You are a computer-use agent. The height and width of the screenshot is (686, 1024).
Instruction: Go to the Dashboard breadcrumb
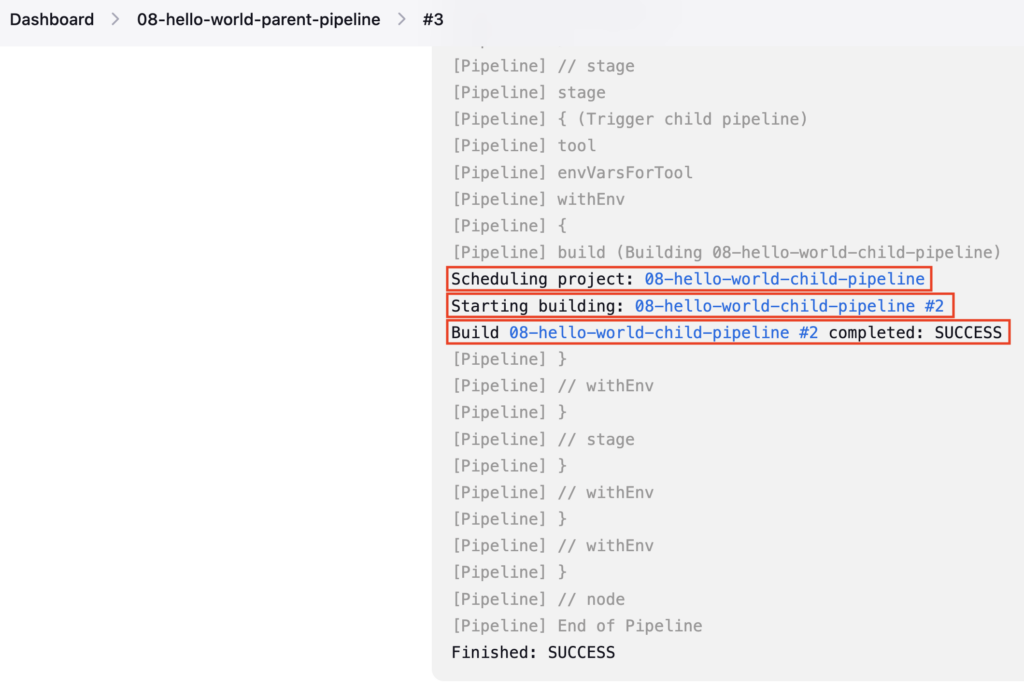52,20
